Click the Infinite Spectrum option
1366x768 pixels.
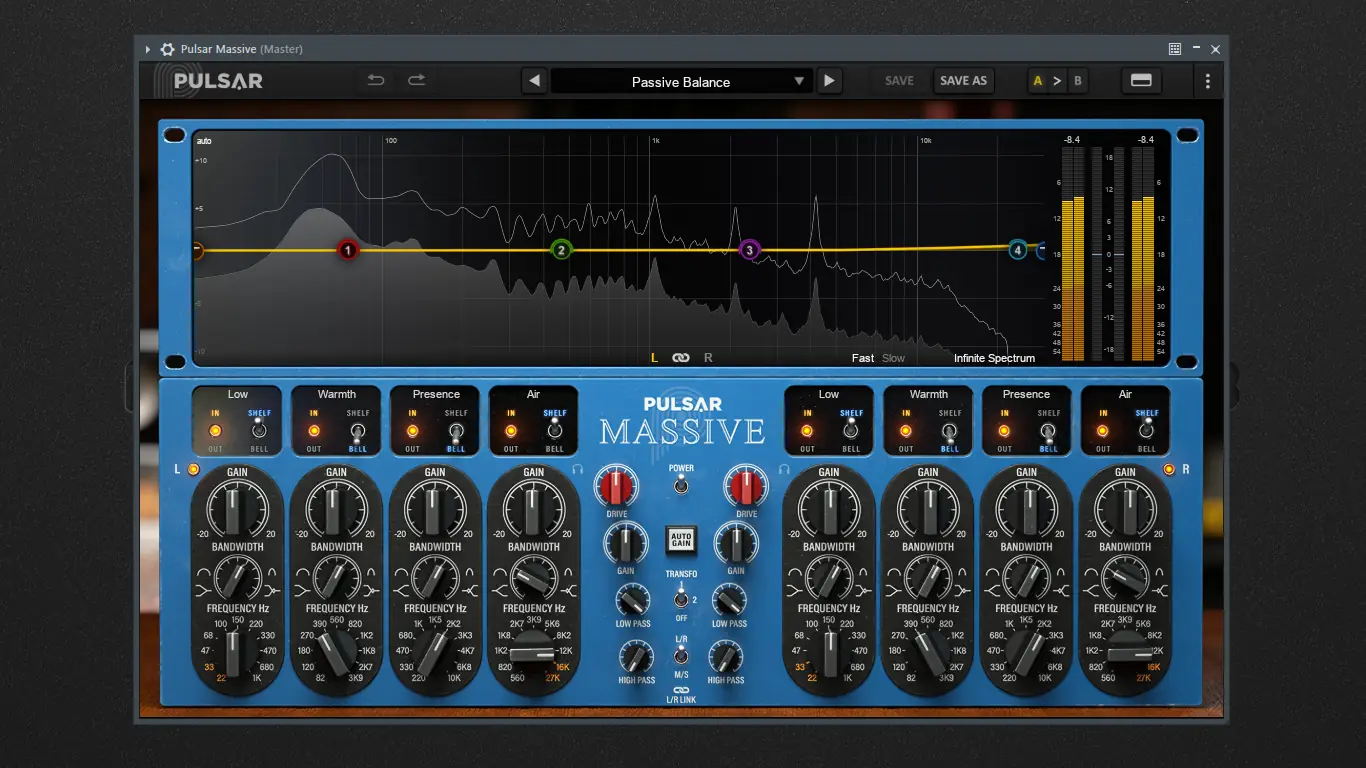pyautogui.click(x=994, y=358)
